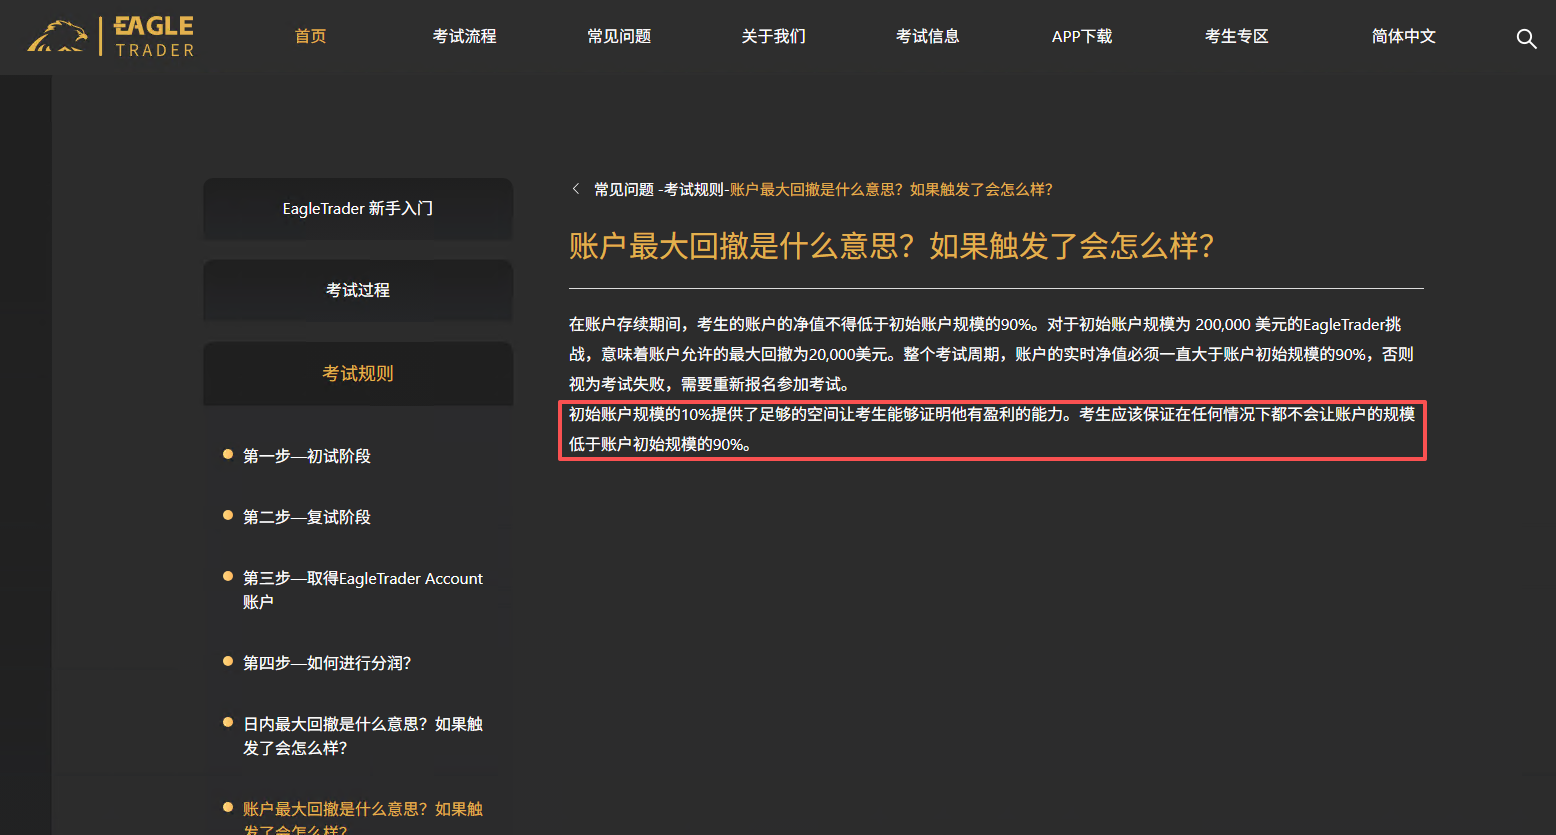Click 考试规则 in the breadcrumb
The width and height of the screenshot is (1556, 835).
tap(694, 189)
